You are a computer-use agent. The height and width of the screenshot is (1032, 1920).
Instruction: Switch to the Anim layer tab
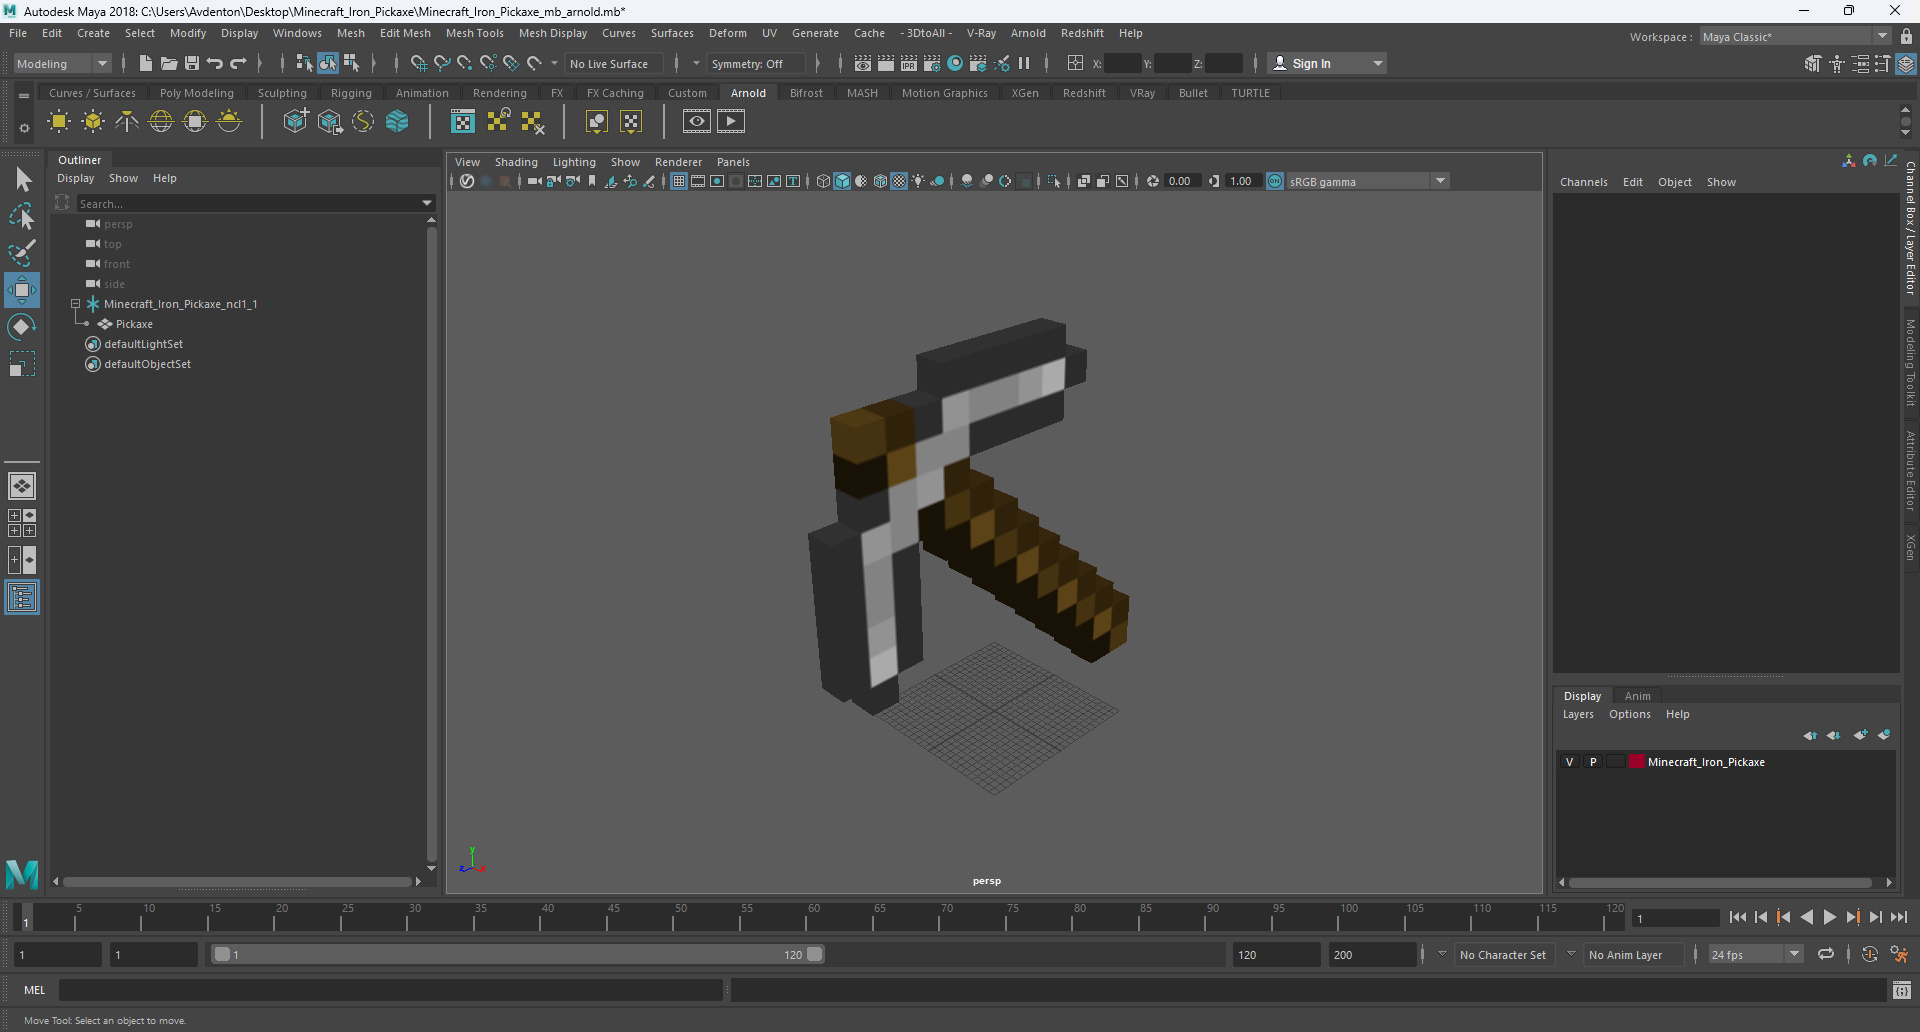pos(1638,696)
